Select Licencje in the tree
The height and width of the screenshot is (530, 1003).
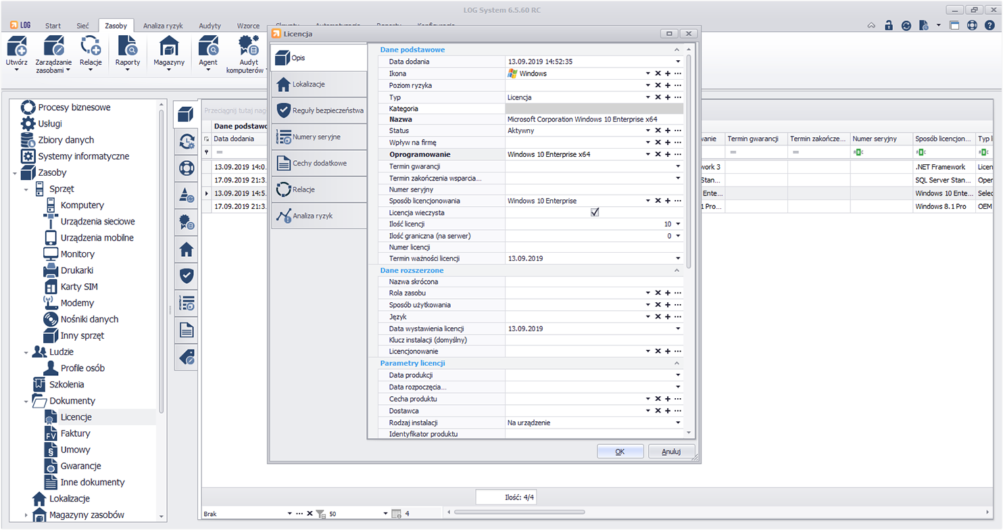(x=76, y=417)
